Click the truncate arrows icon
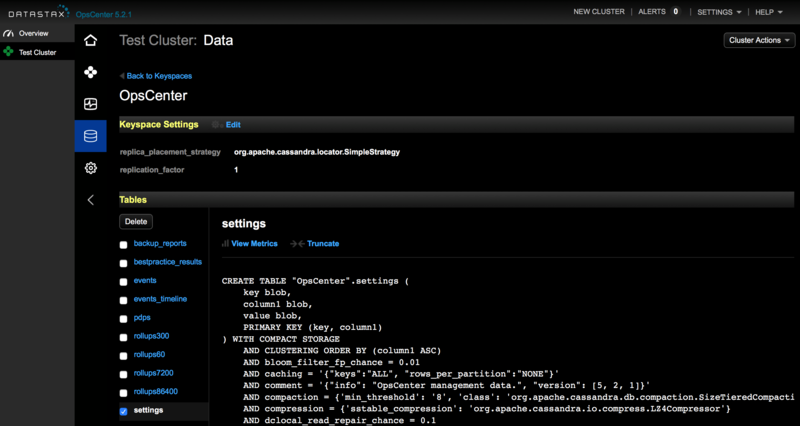The image size is (800, 426). (x=297, y=244)
